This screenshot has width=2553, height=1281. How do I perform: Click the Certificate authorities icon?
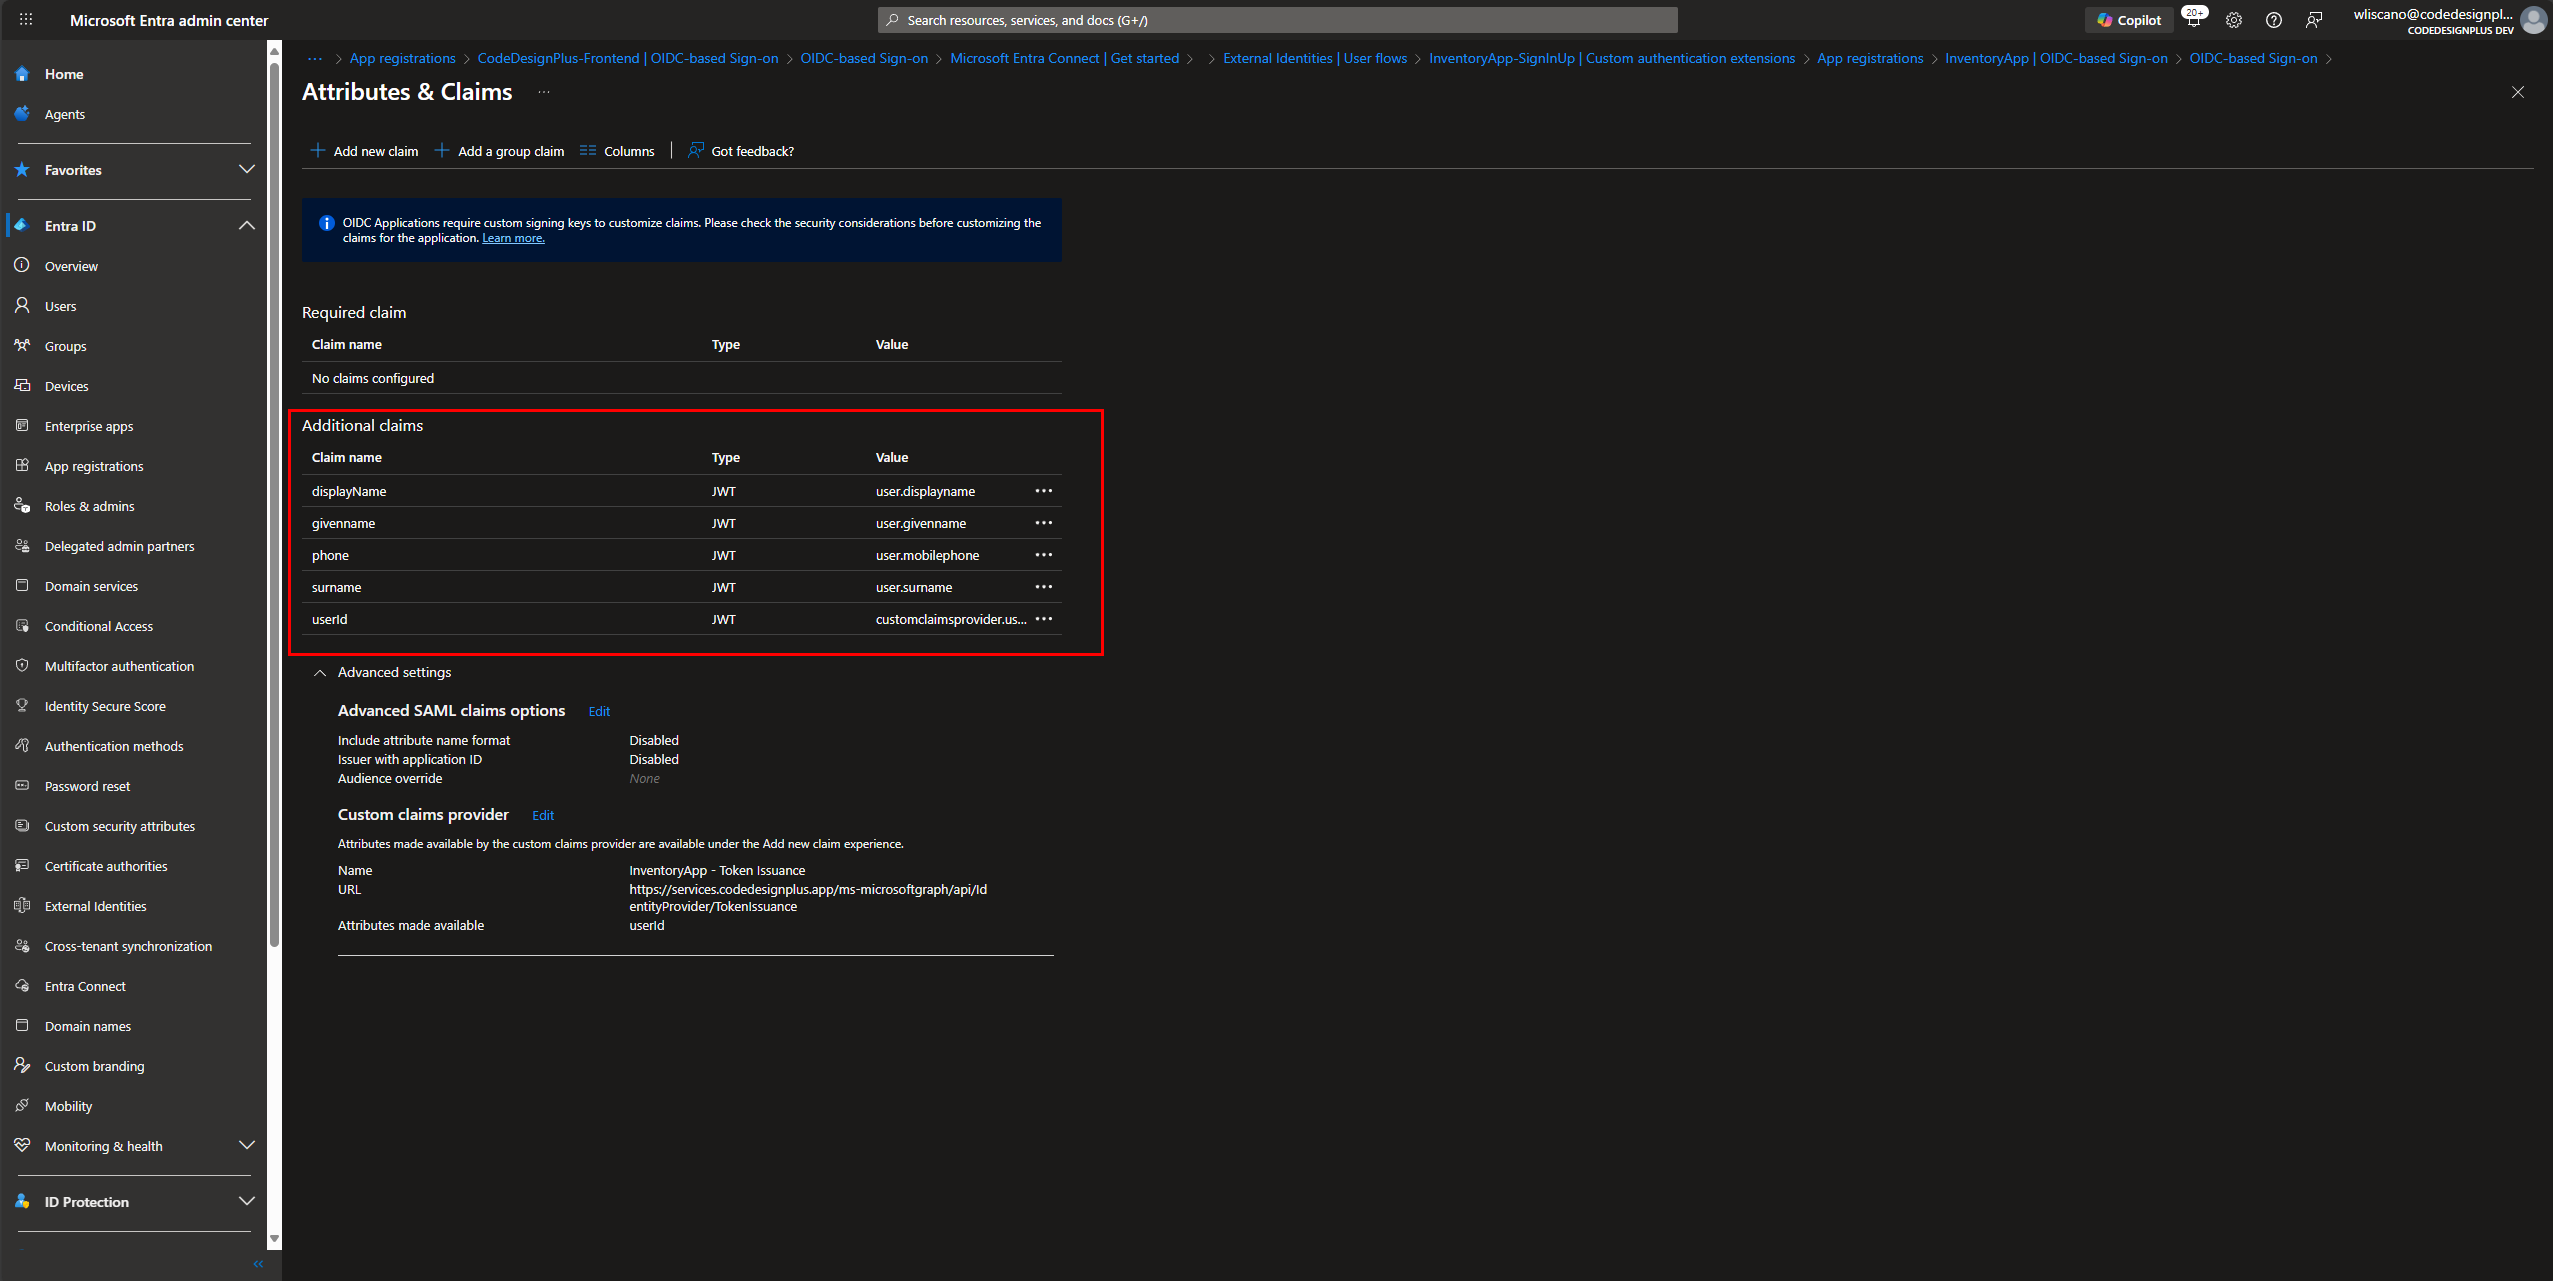point(22,866)
